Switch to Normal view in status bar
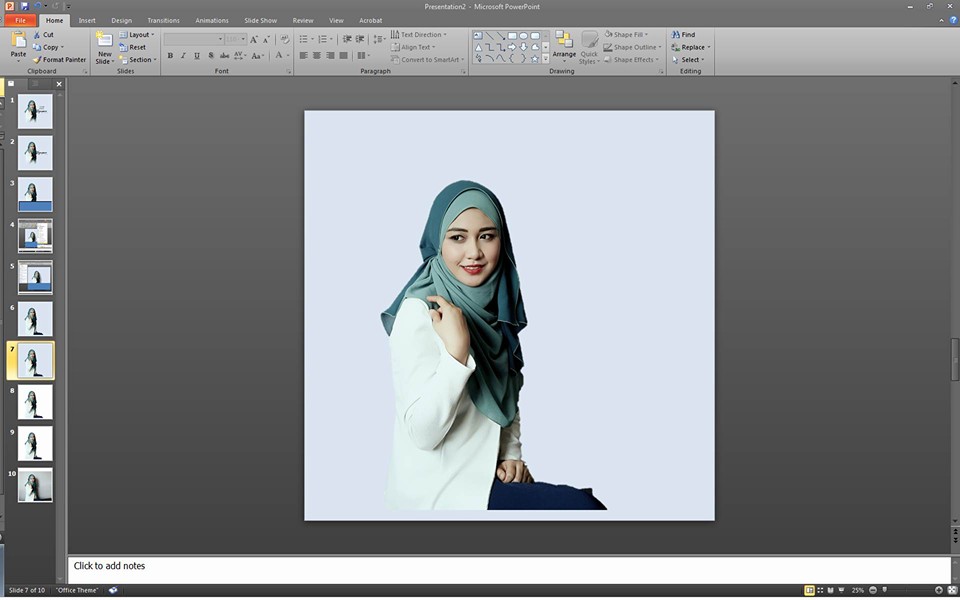The width and height of the screenshot is (960, 600). (809, 590)
